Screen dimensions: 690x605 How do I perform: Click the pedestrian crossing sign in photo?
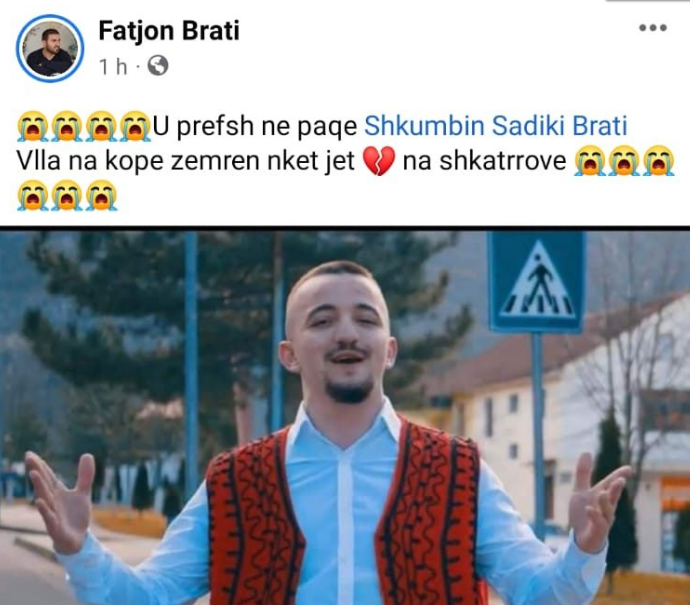pos(537,283)
